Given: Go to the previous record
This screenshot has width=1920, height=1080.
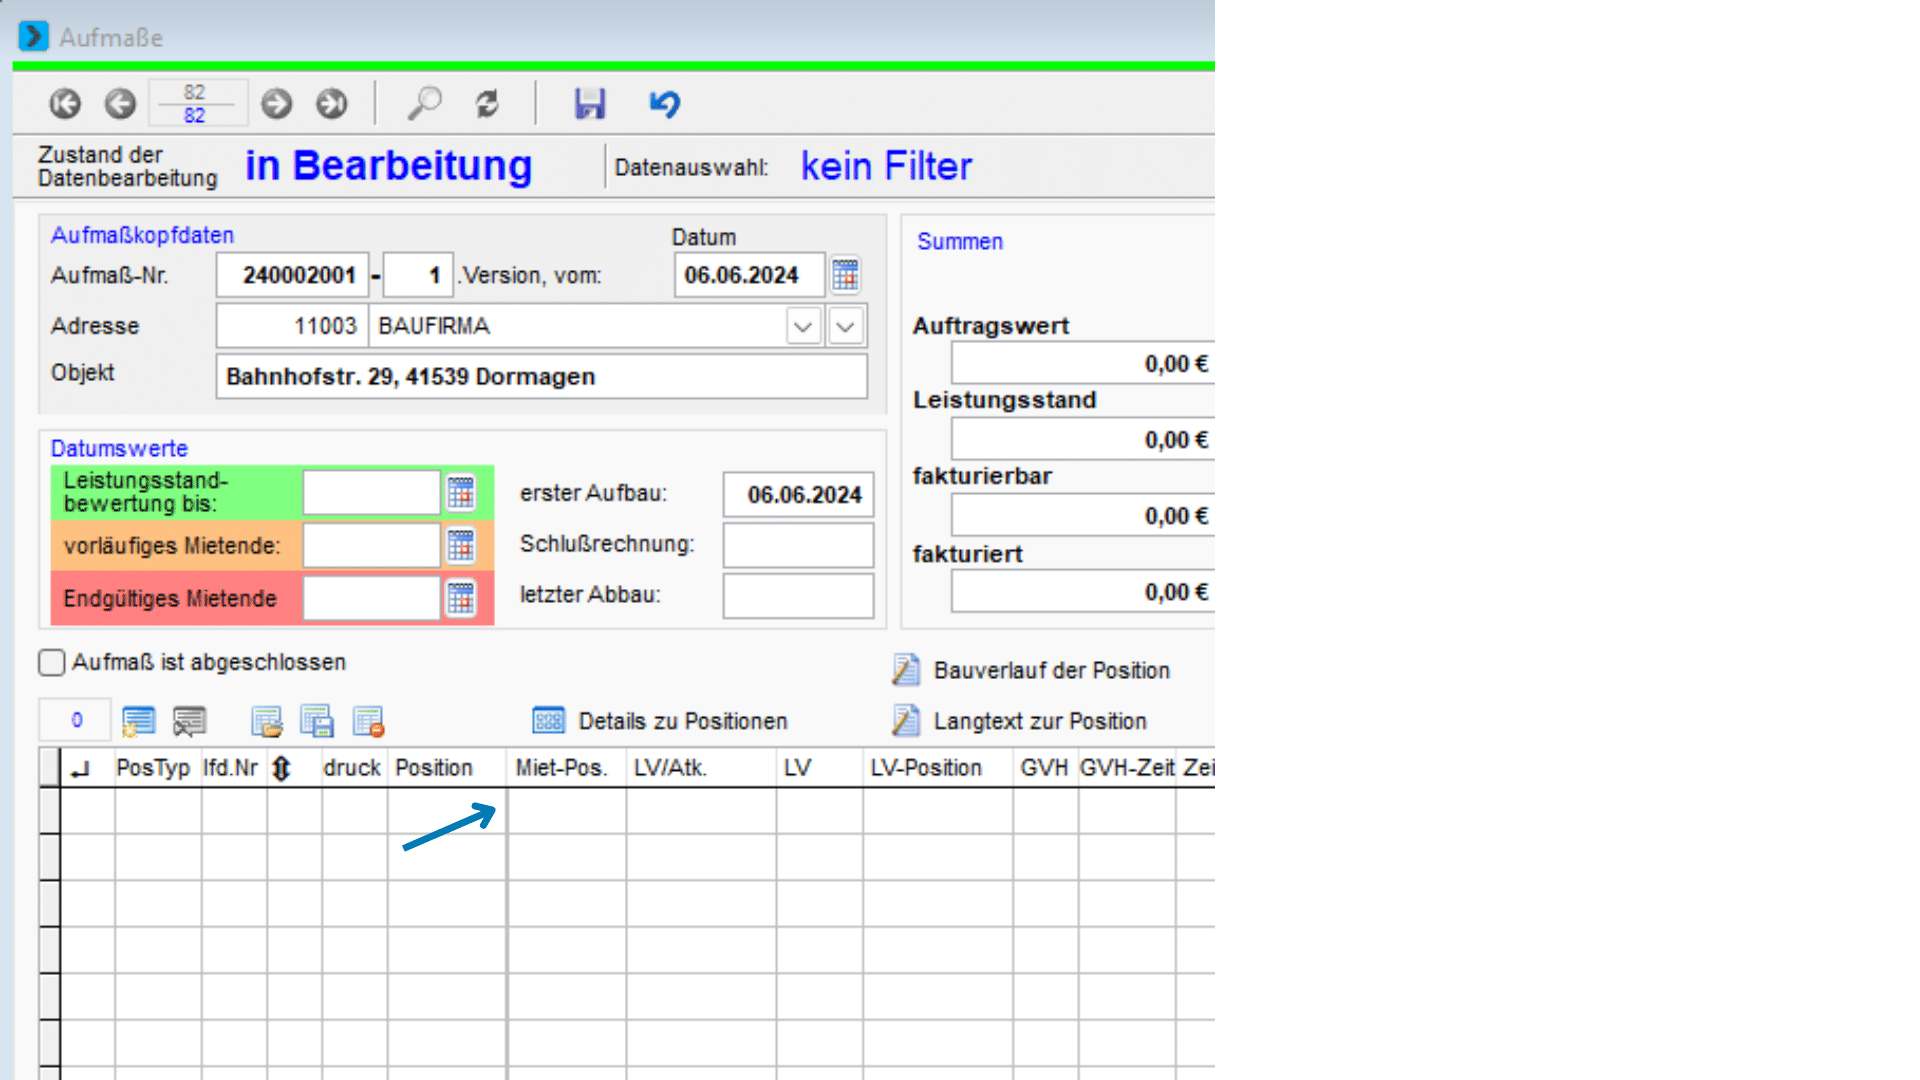Looking at the screenshot, I should pyautogui.click(x=120, y=103).
